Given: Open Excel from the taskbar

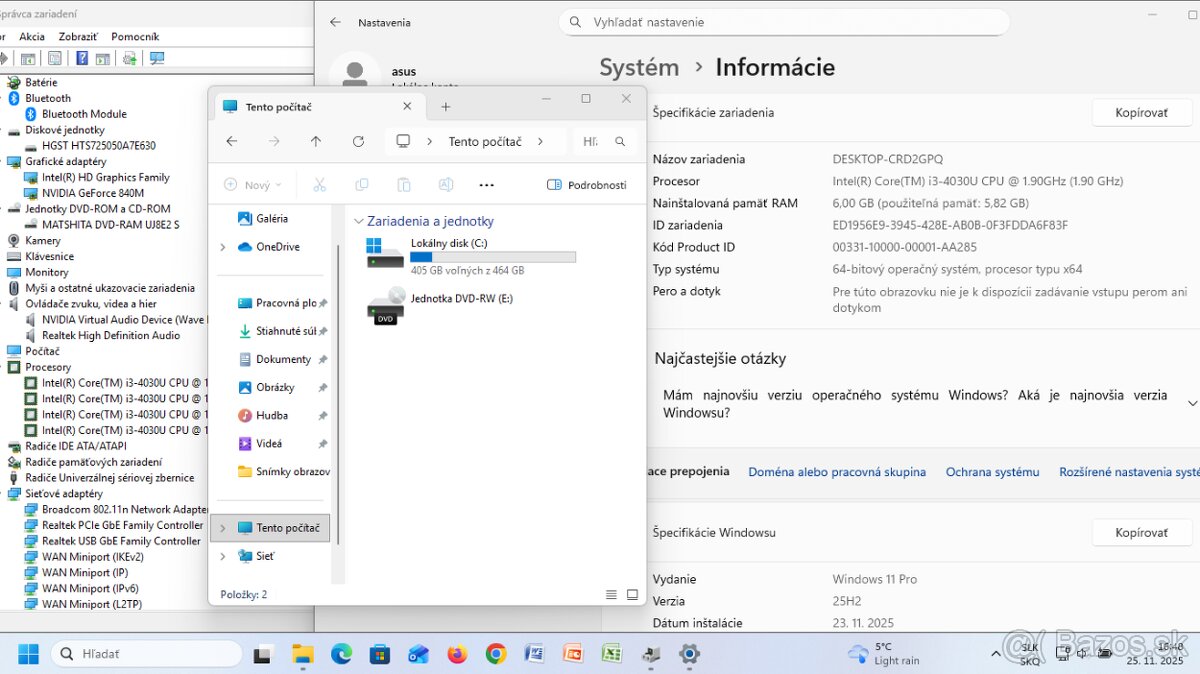Looking at the screenshot, I should (611, 653).
